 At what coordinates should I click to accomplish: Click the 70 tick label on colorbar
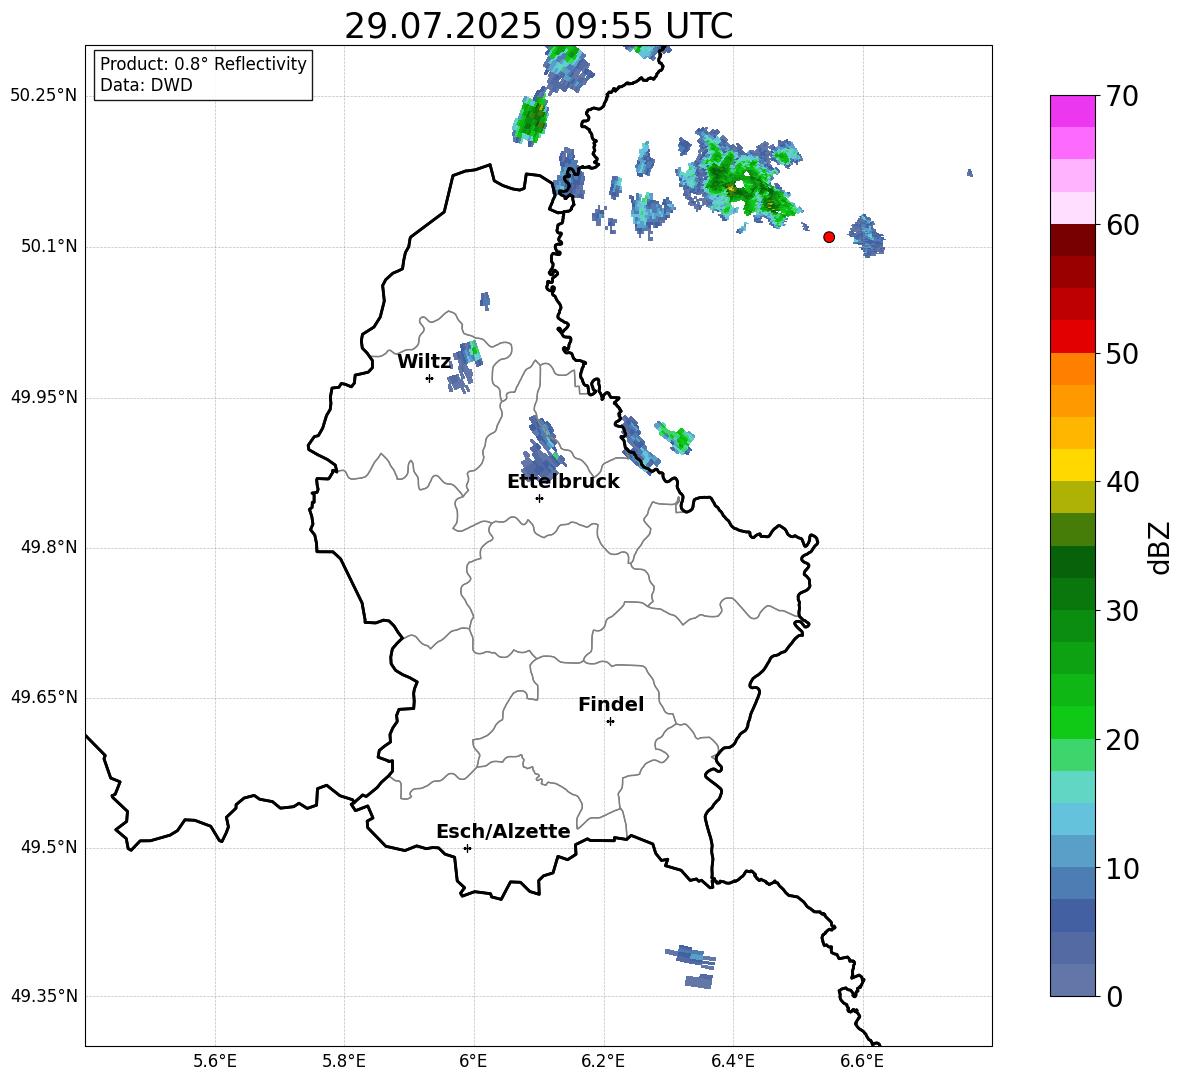[1123, 96]
